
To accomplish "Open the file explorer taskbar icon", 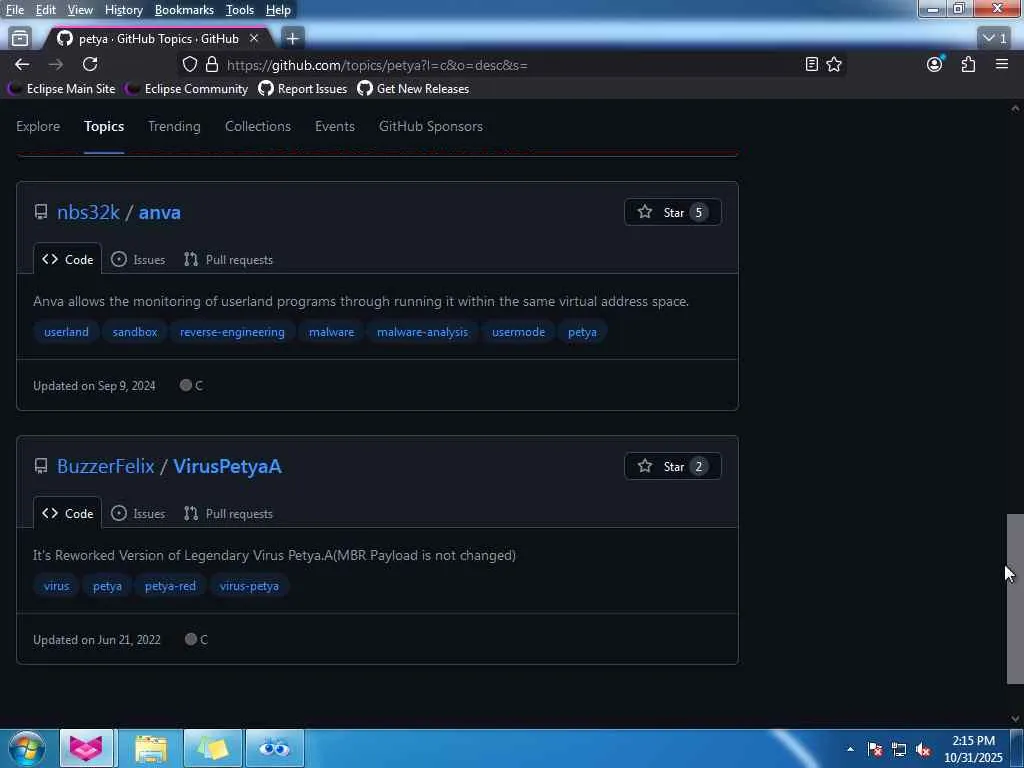I will 152,748.
